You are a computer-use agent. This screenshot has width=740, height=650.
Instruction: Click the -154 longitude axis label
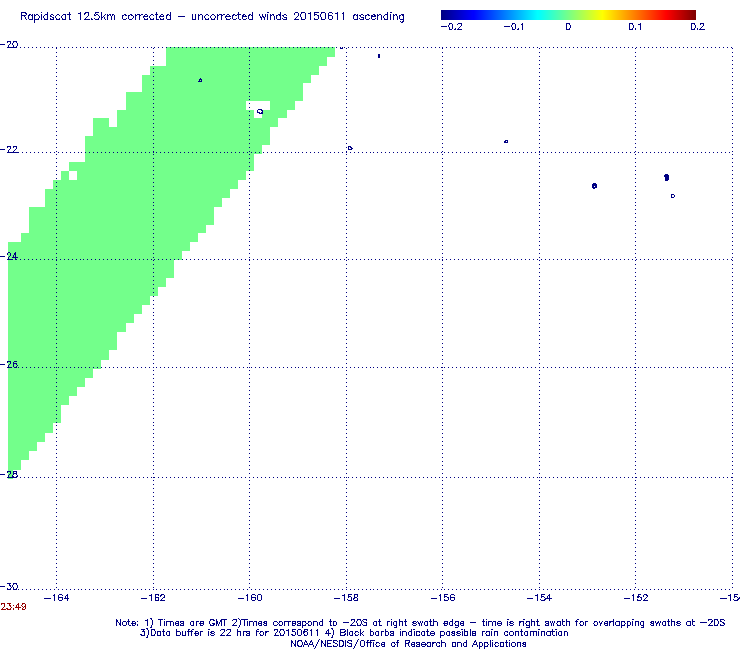539,598
